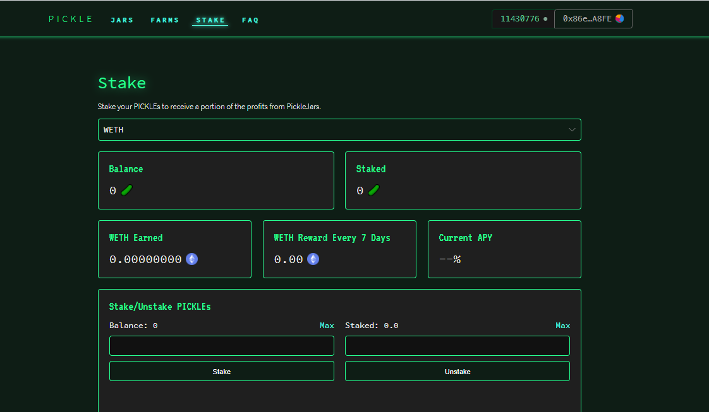710x412 pixels.
Task: Click the Balance card label
Action: [x=126, y=169]
